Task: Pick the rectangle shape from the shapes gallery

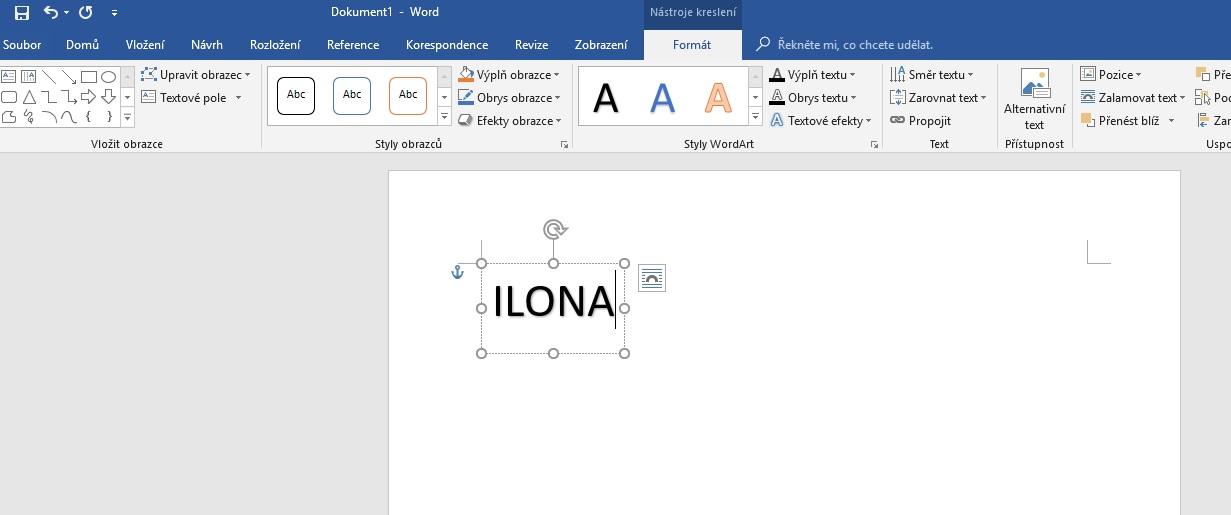Action: point(89,77)
